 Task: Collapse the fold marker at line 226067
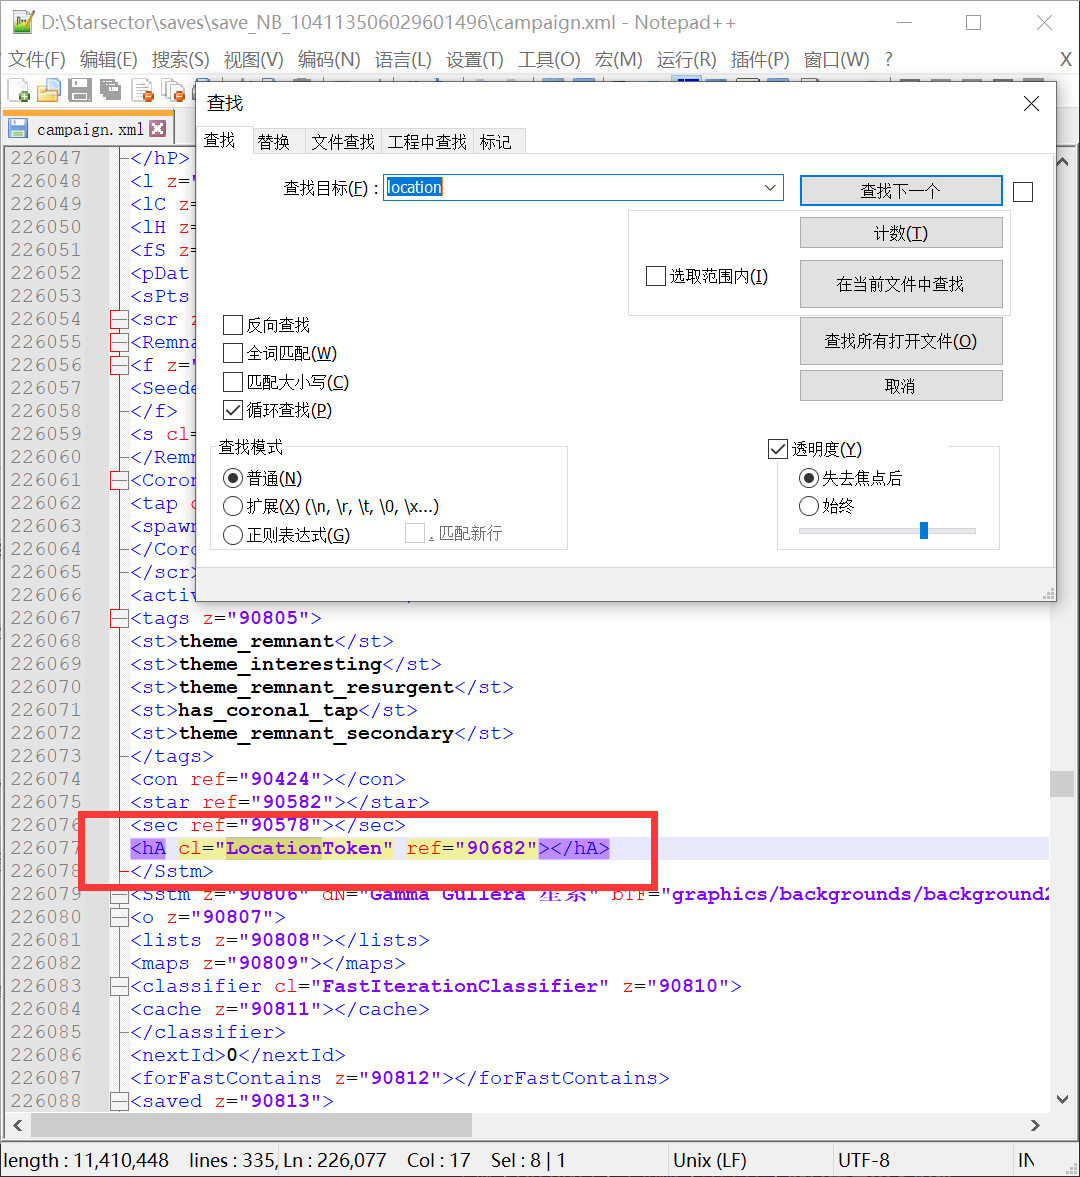pyautogui.click(x=120, y=619)
